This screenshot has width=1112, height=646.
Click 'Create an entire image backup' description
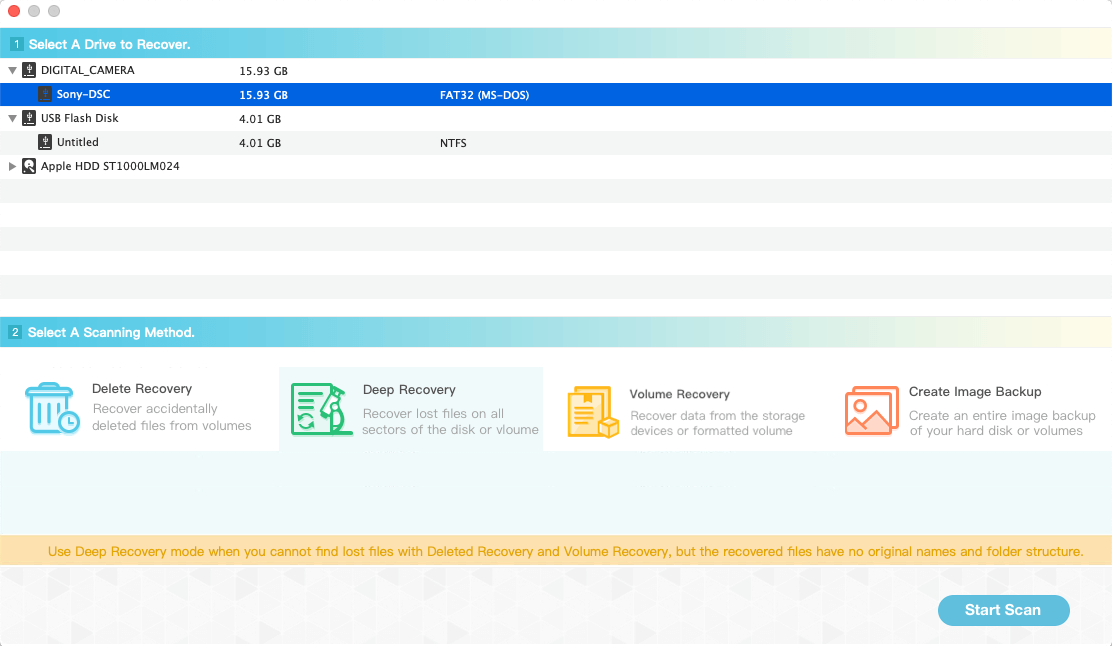coord(1002,423)
